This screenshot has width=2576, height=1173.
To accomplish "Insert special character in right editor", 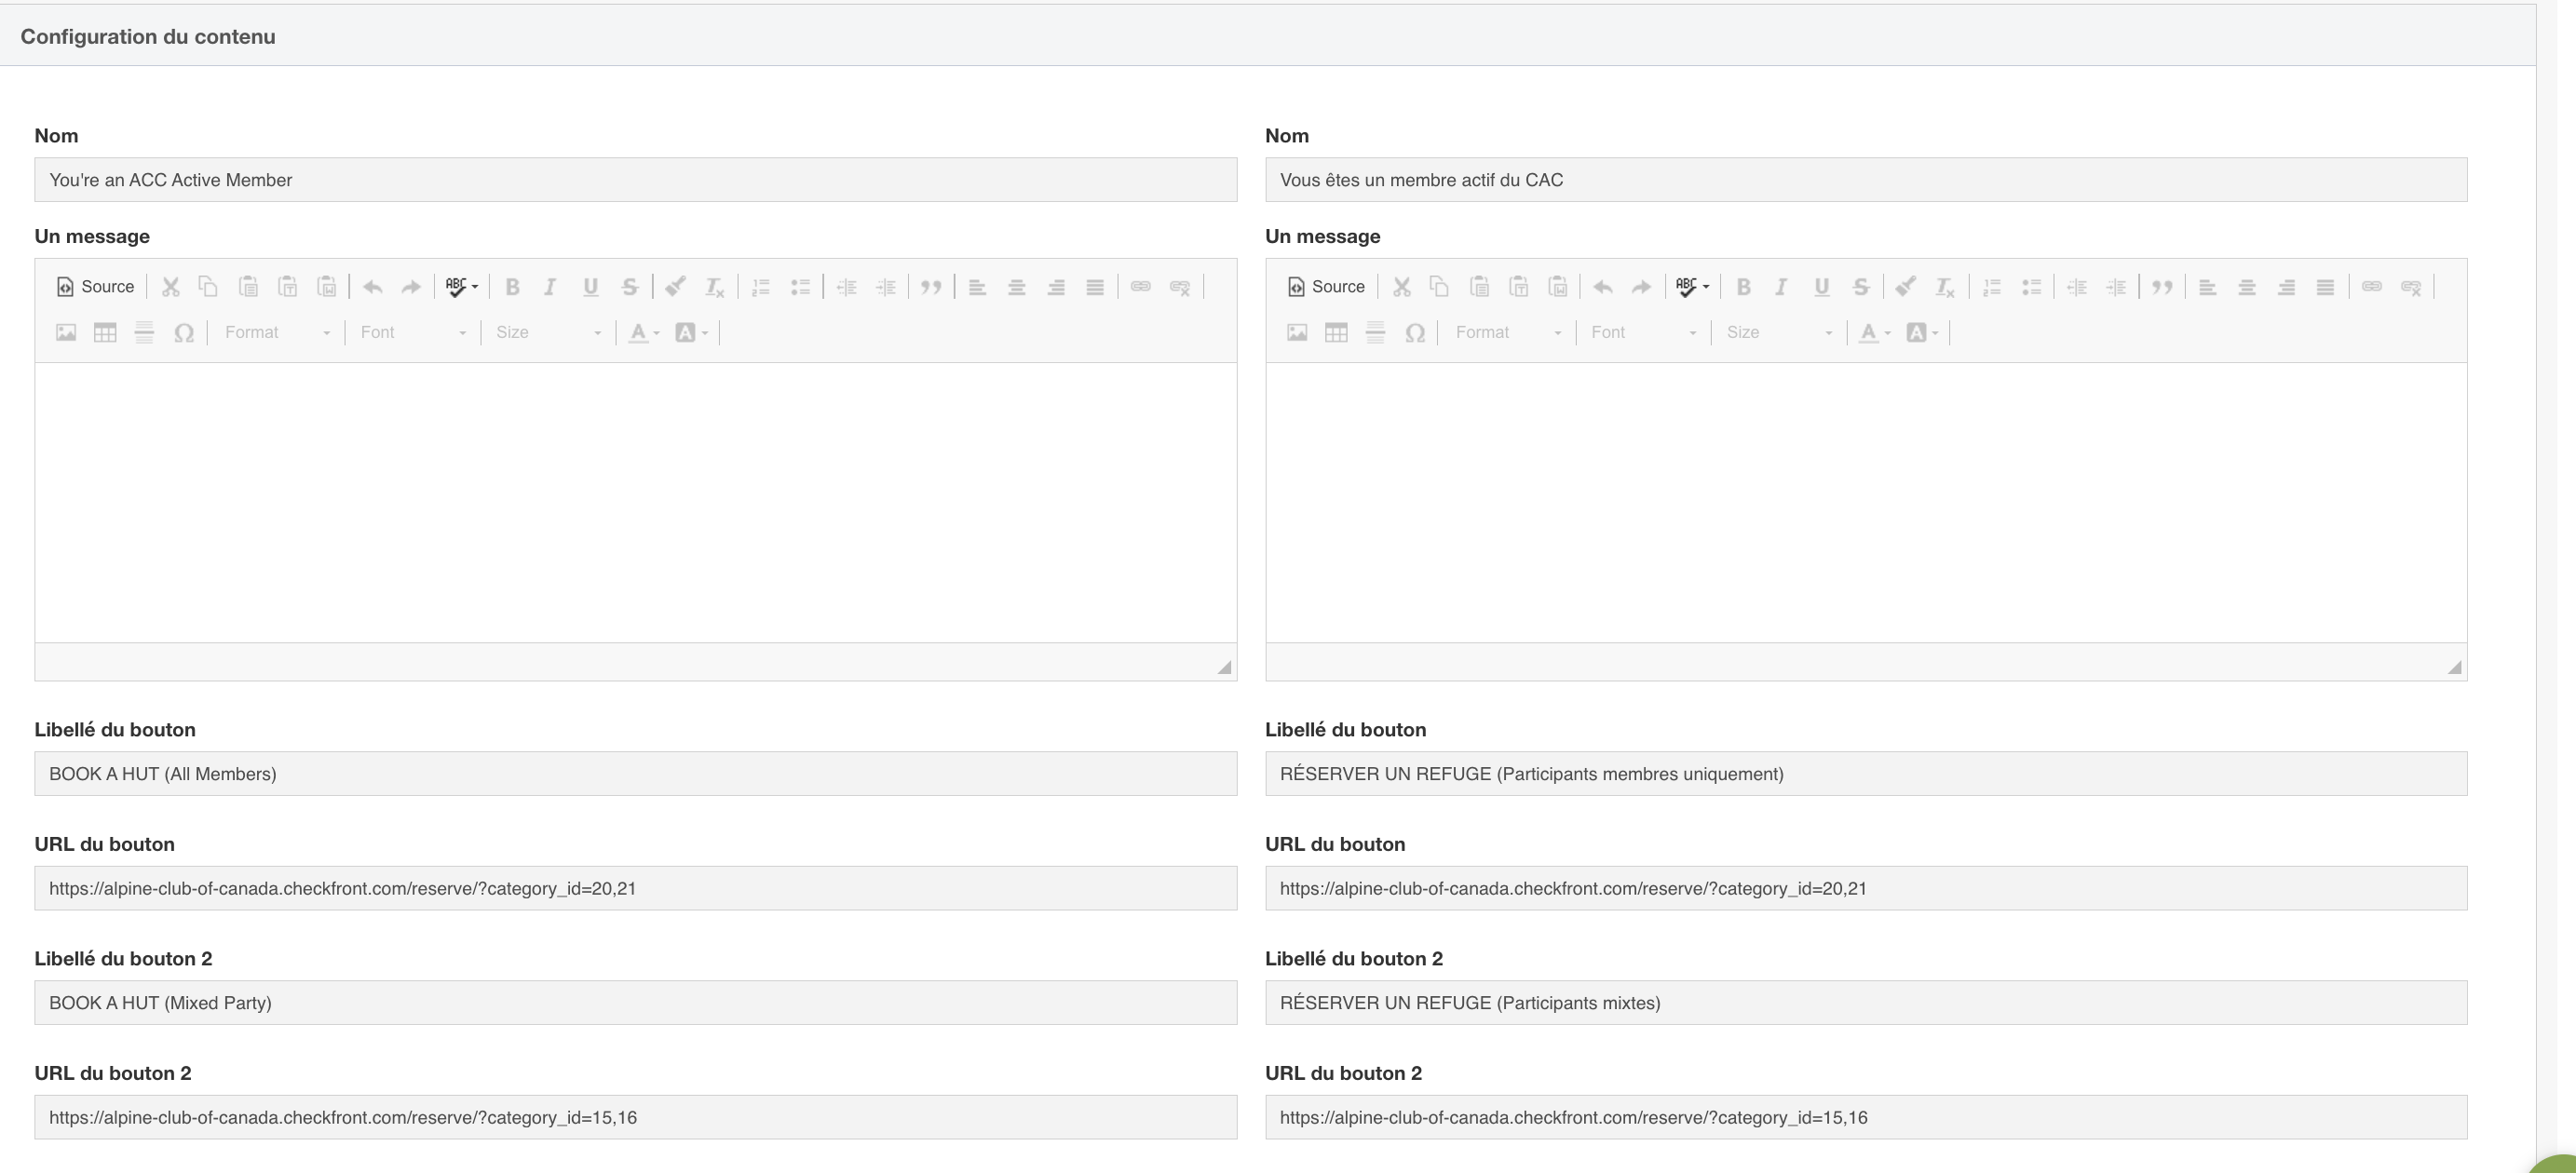I will [x=1414, y=333].
